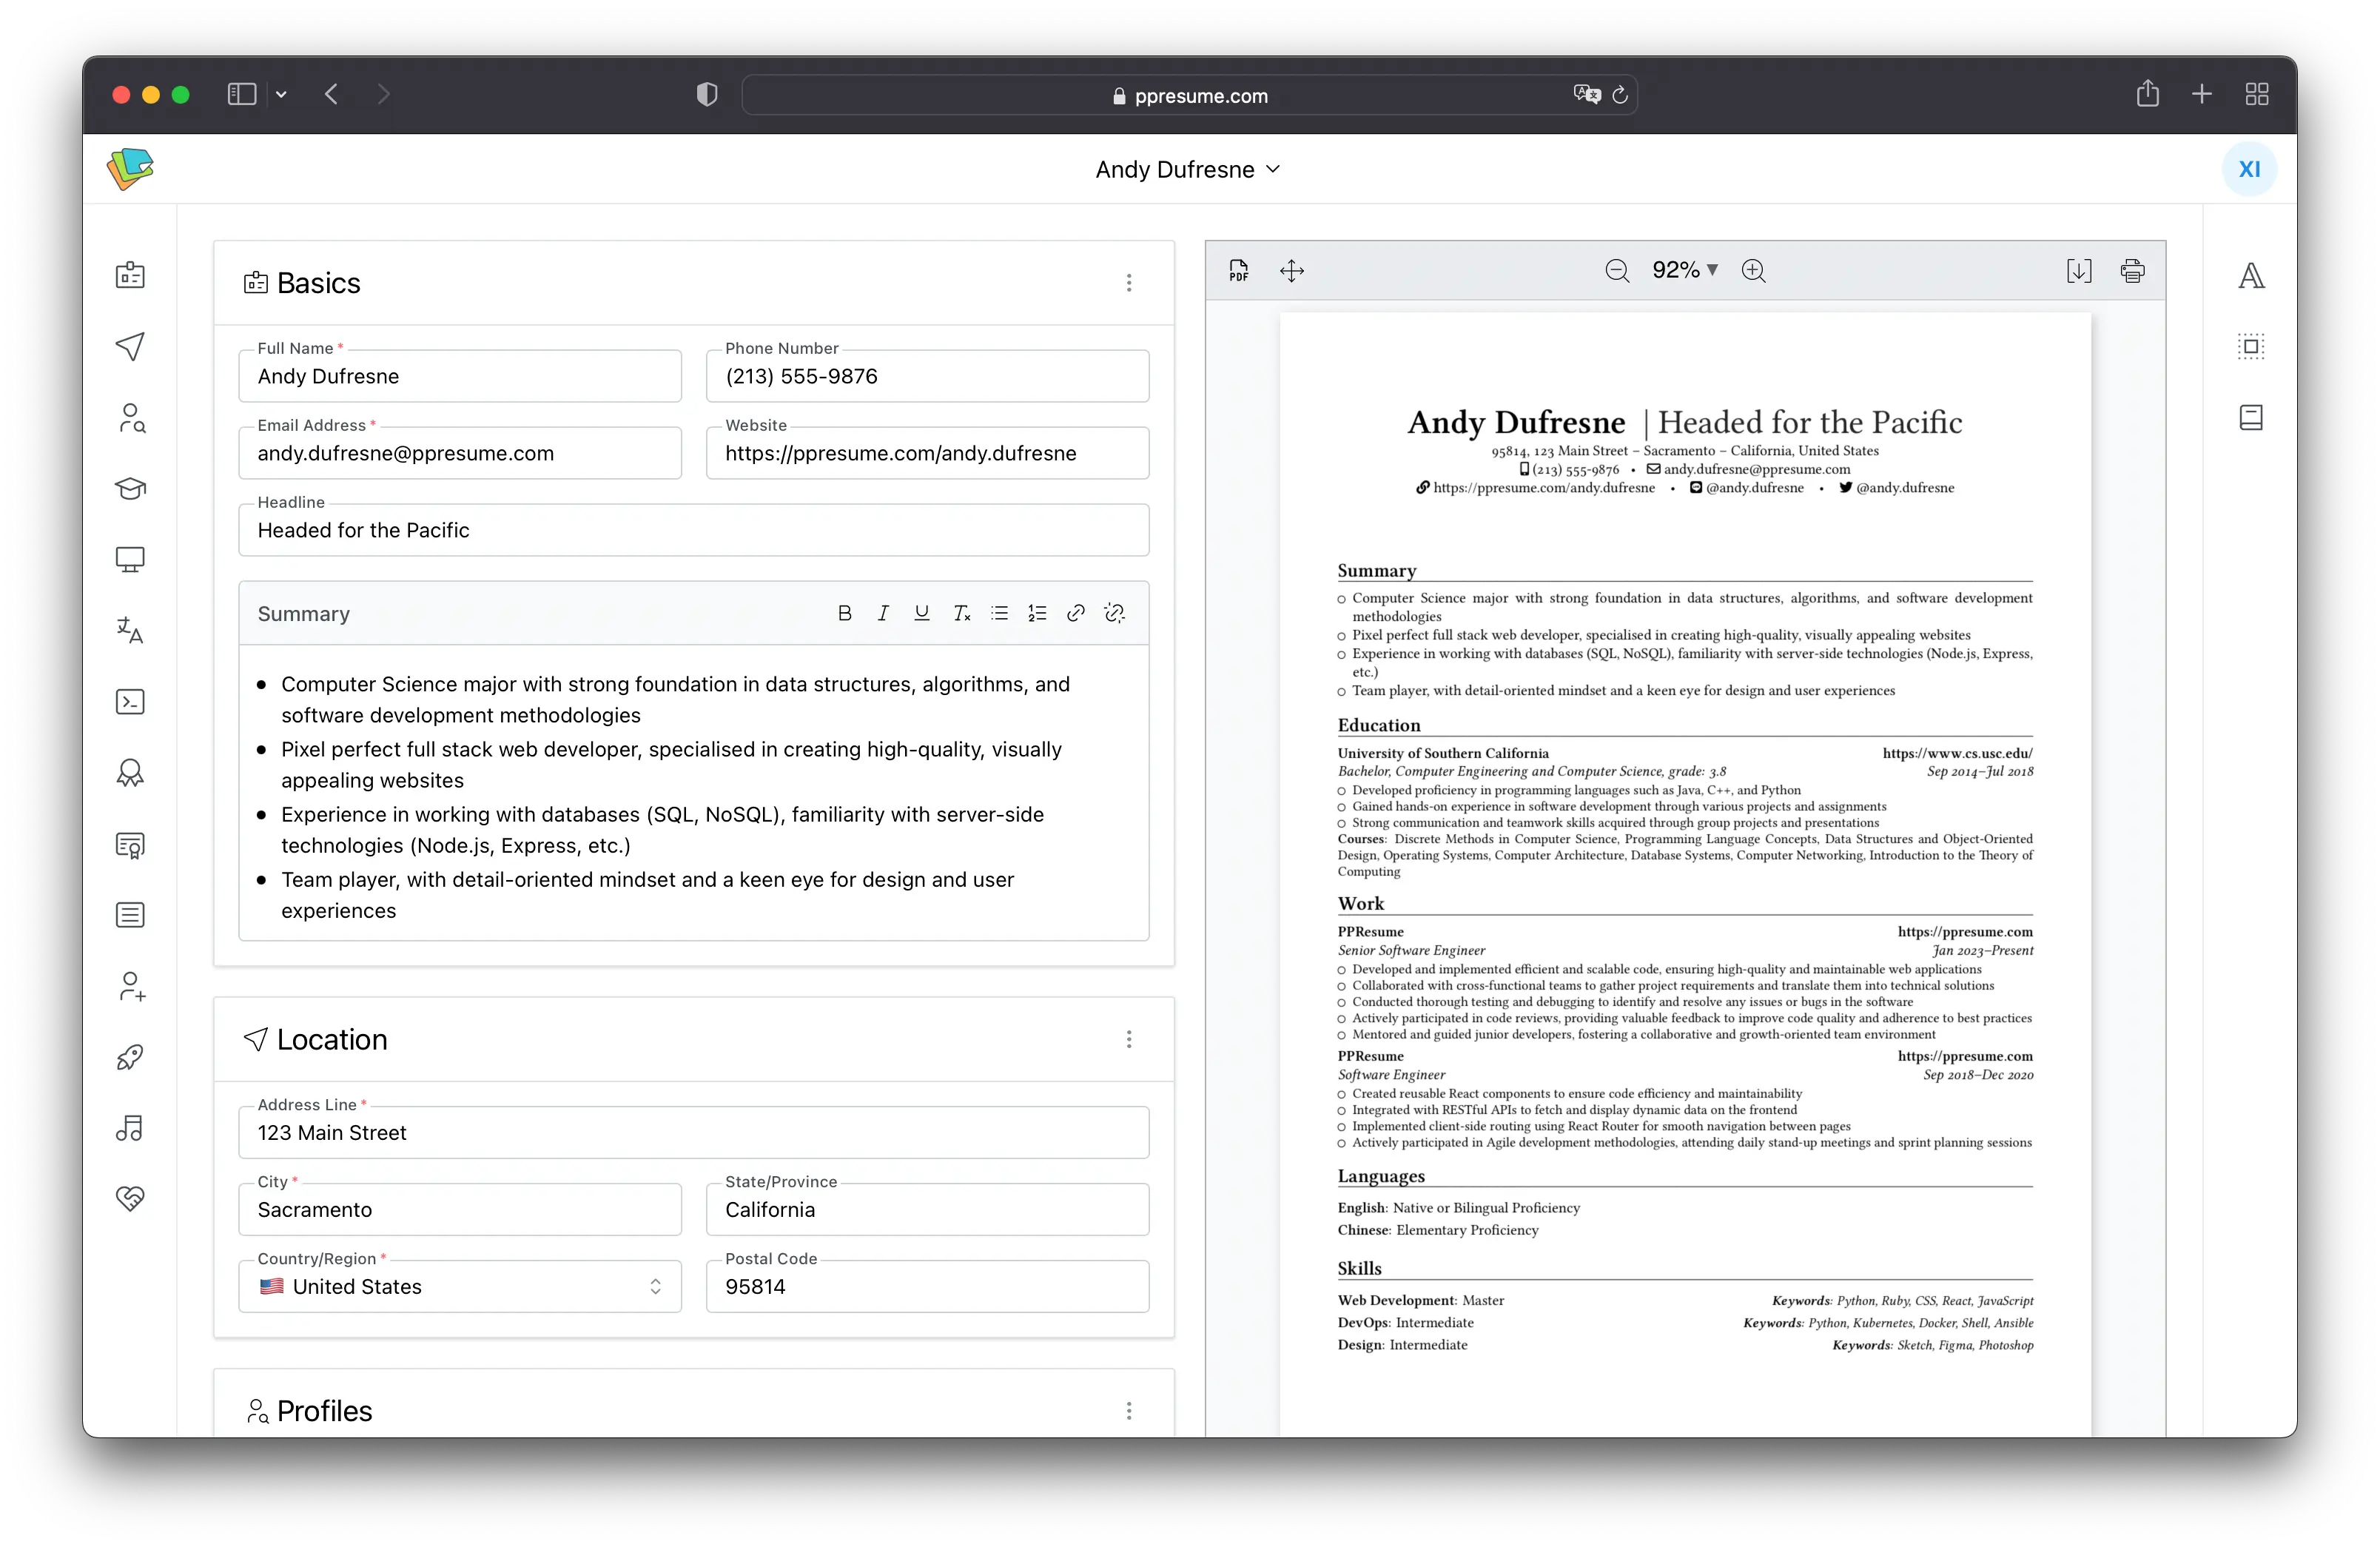Select the Education section icon in the sidebar
The width and height of the screenshot is (2380, 1547).
coord(130,489)
